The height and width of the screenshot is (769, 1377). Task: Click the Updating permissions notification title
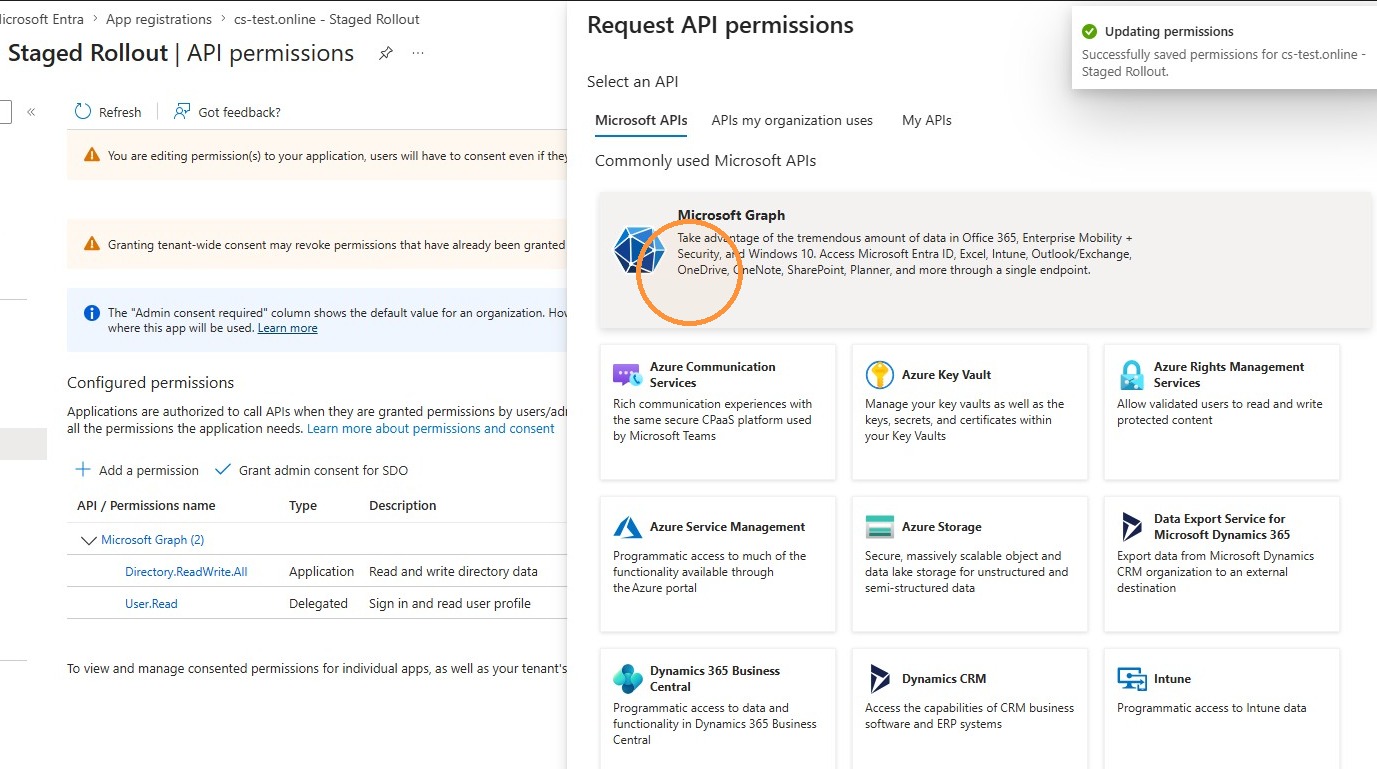click(1169, 32)
